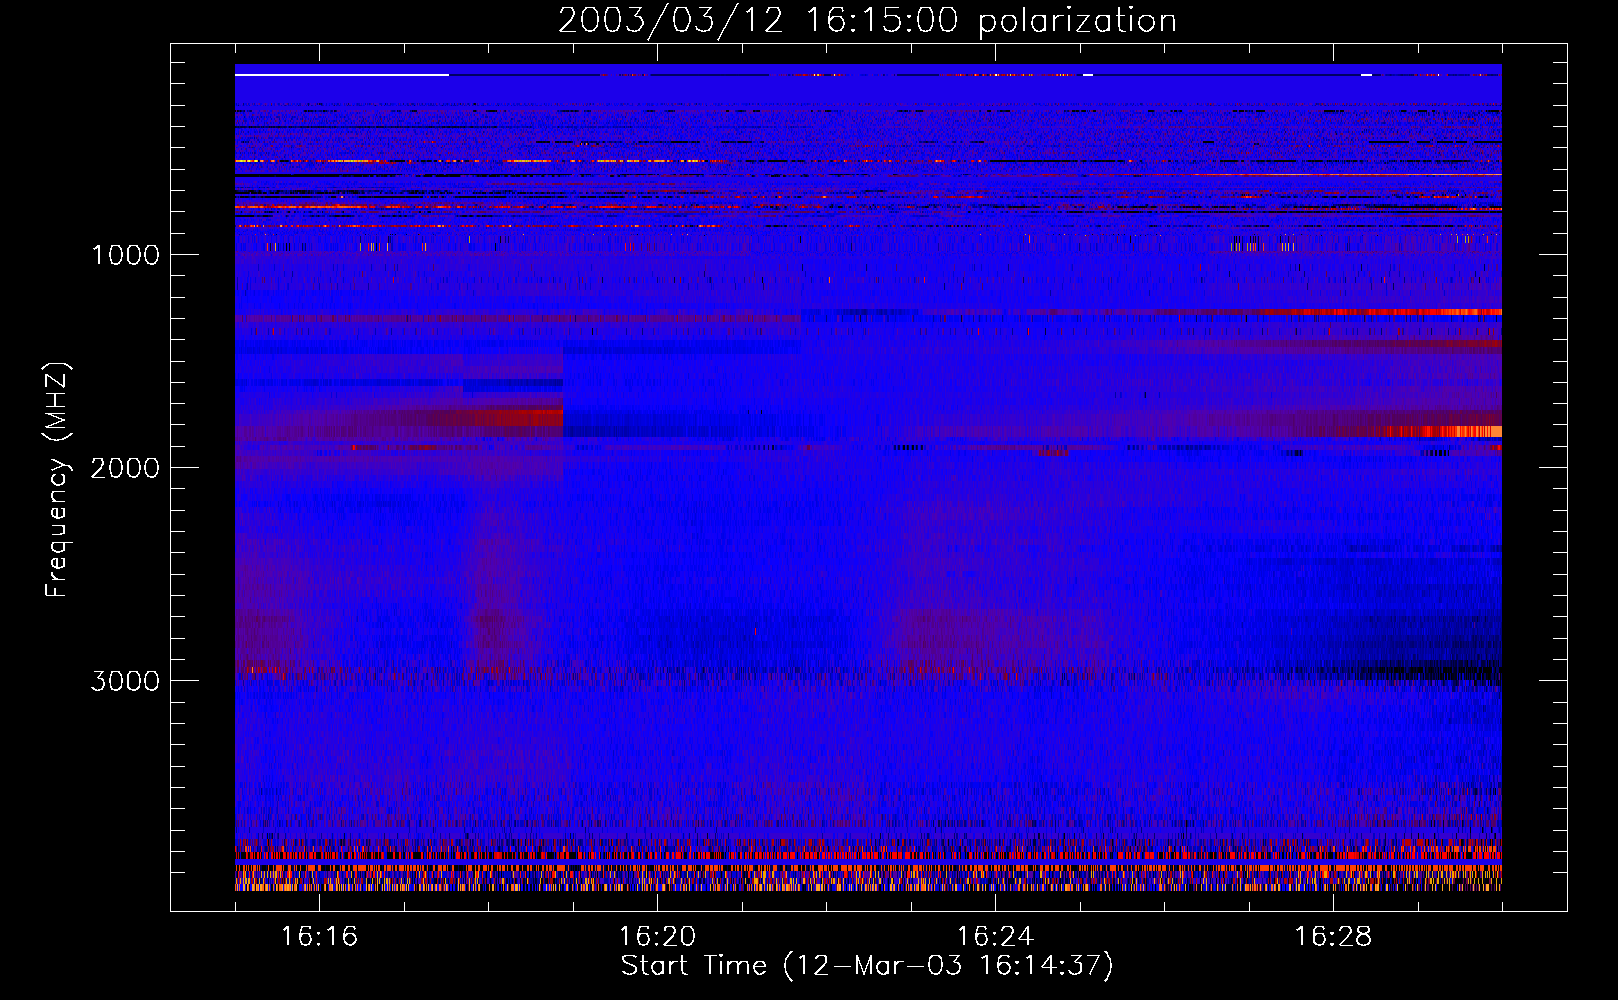Viewport: 1618px width, 1000px height.
Task: Click the 3000 frequency tick label
Action: pos(125,681)
